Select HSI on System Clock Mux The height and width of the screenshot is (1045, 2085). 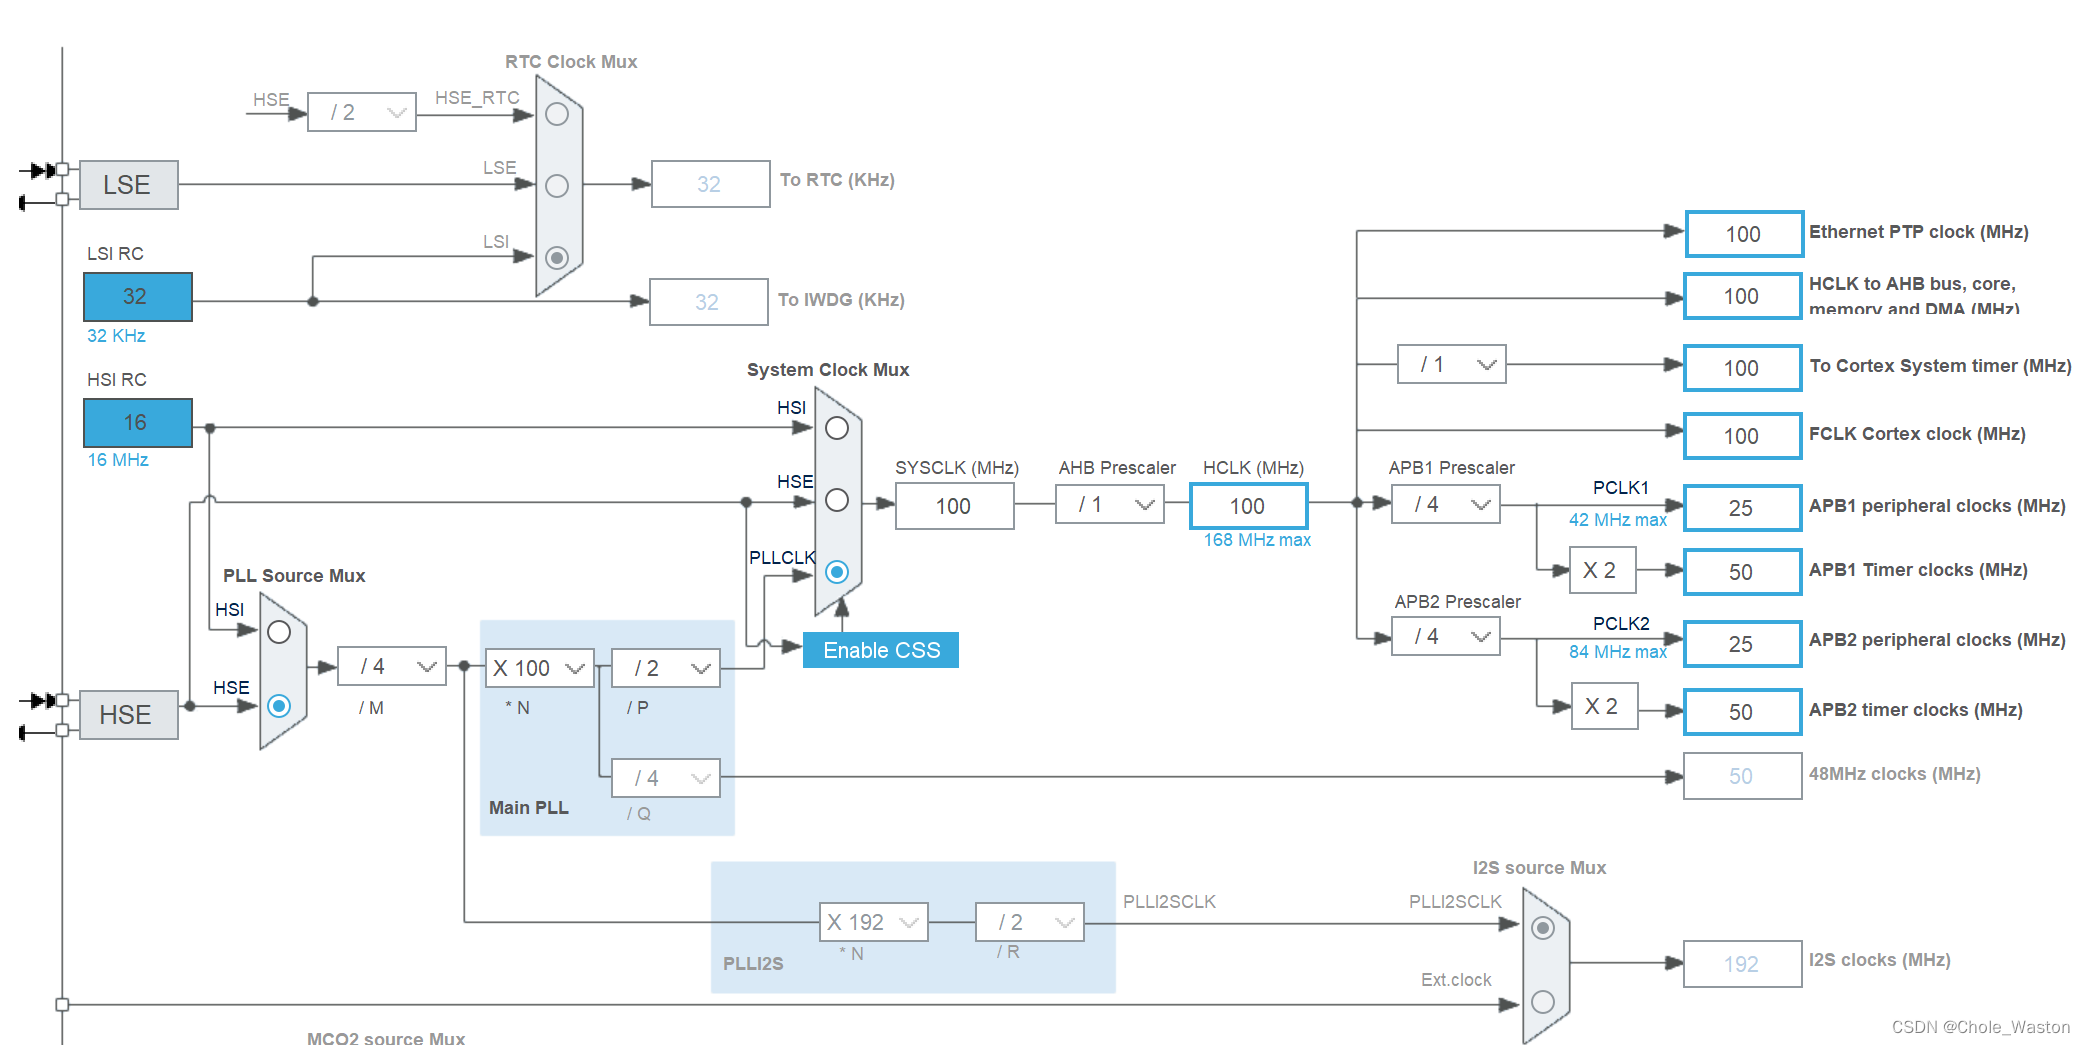click(x=837, y=428)
